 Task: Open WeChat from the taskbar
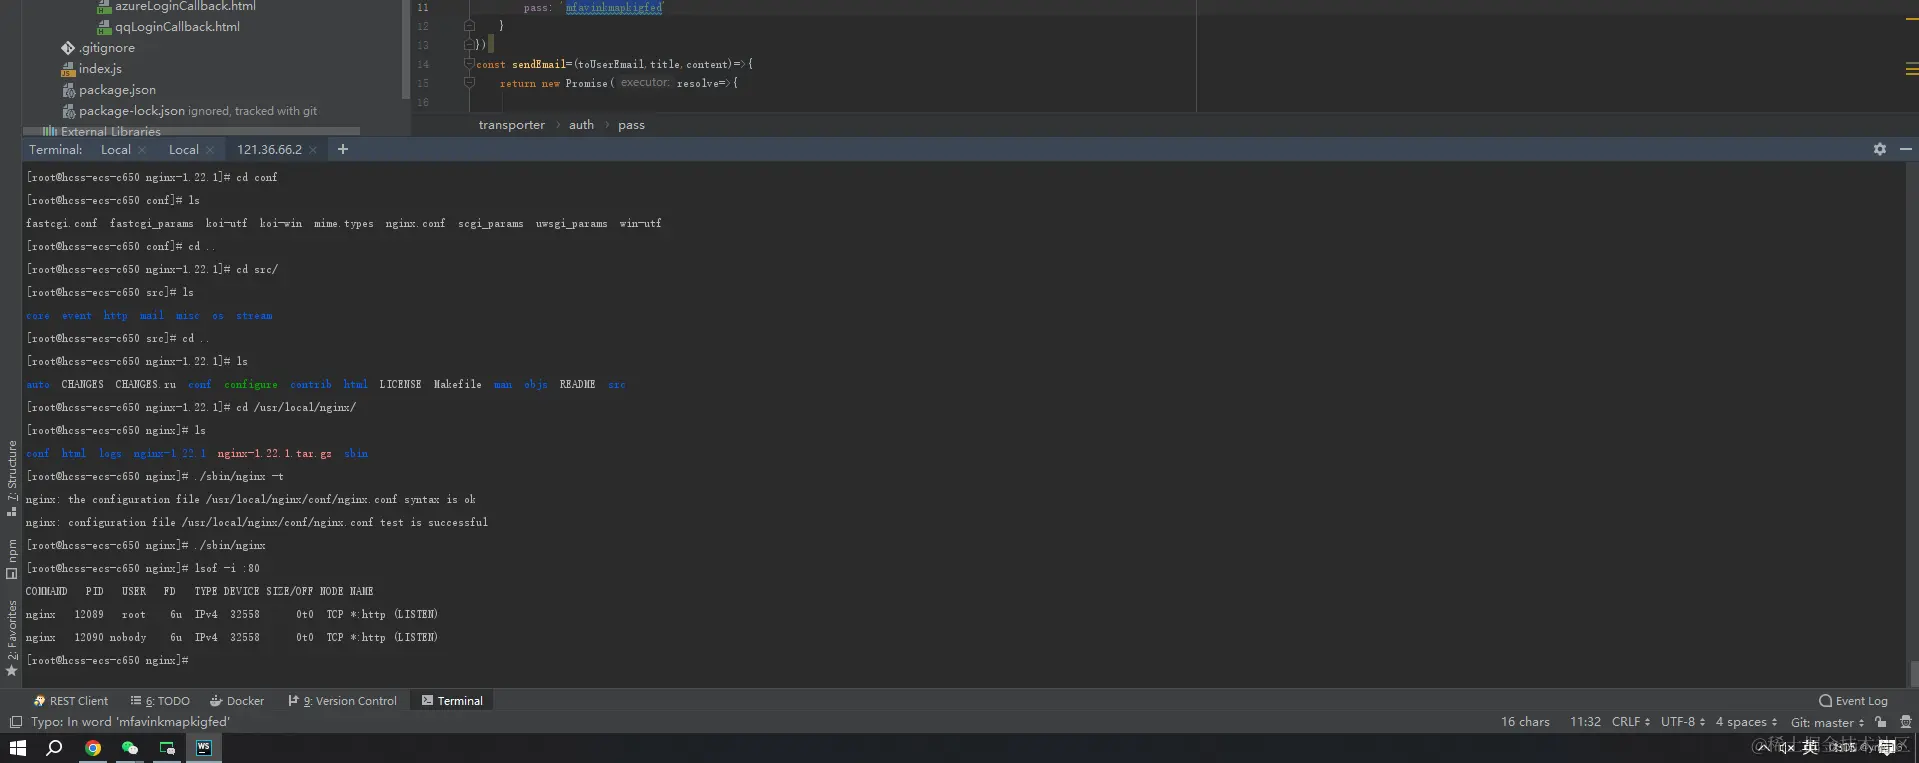(129, 748)
